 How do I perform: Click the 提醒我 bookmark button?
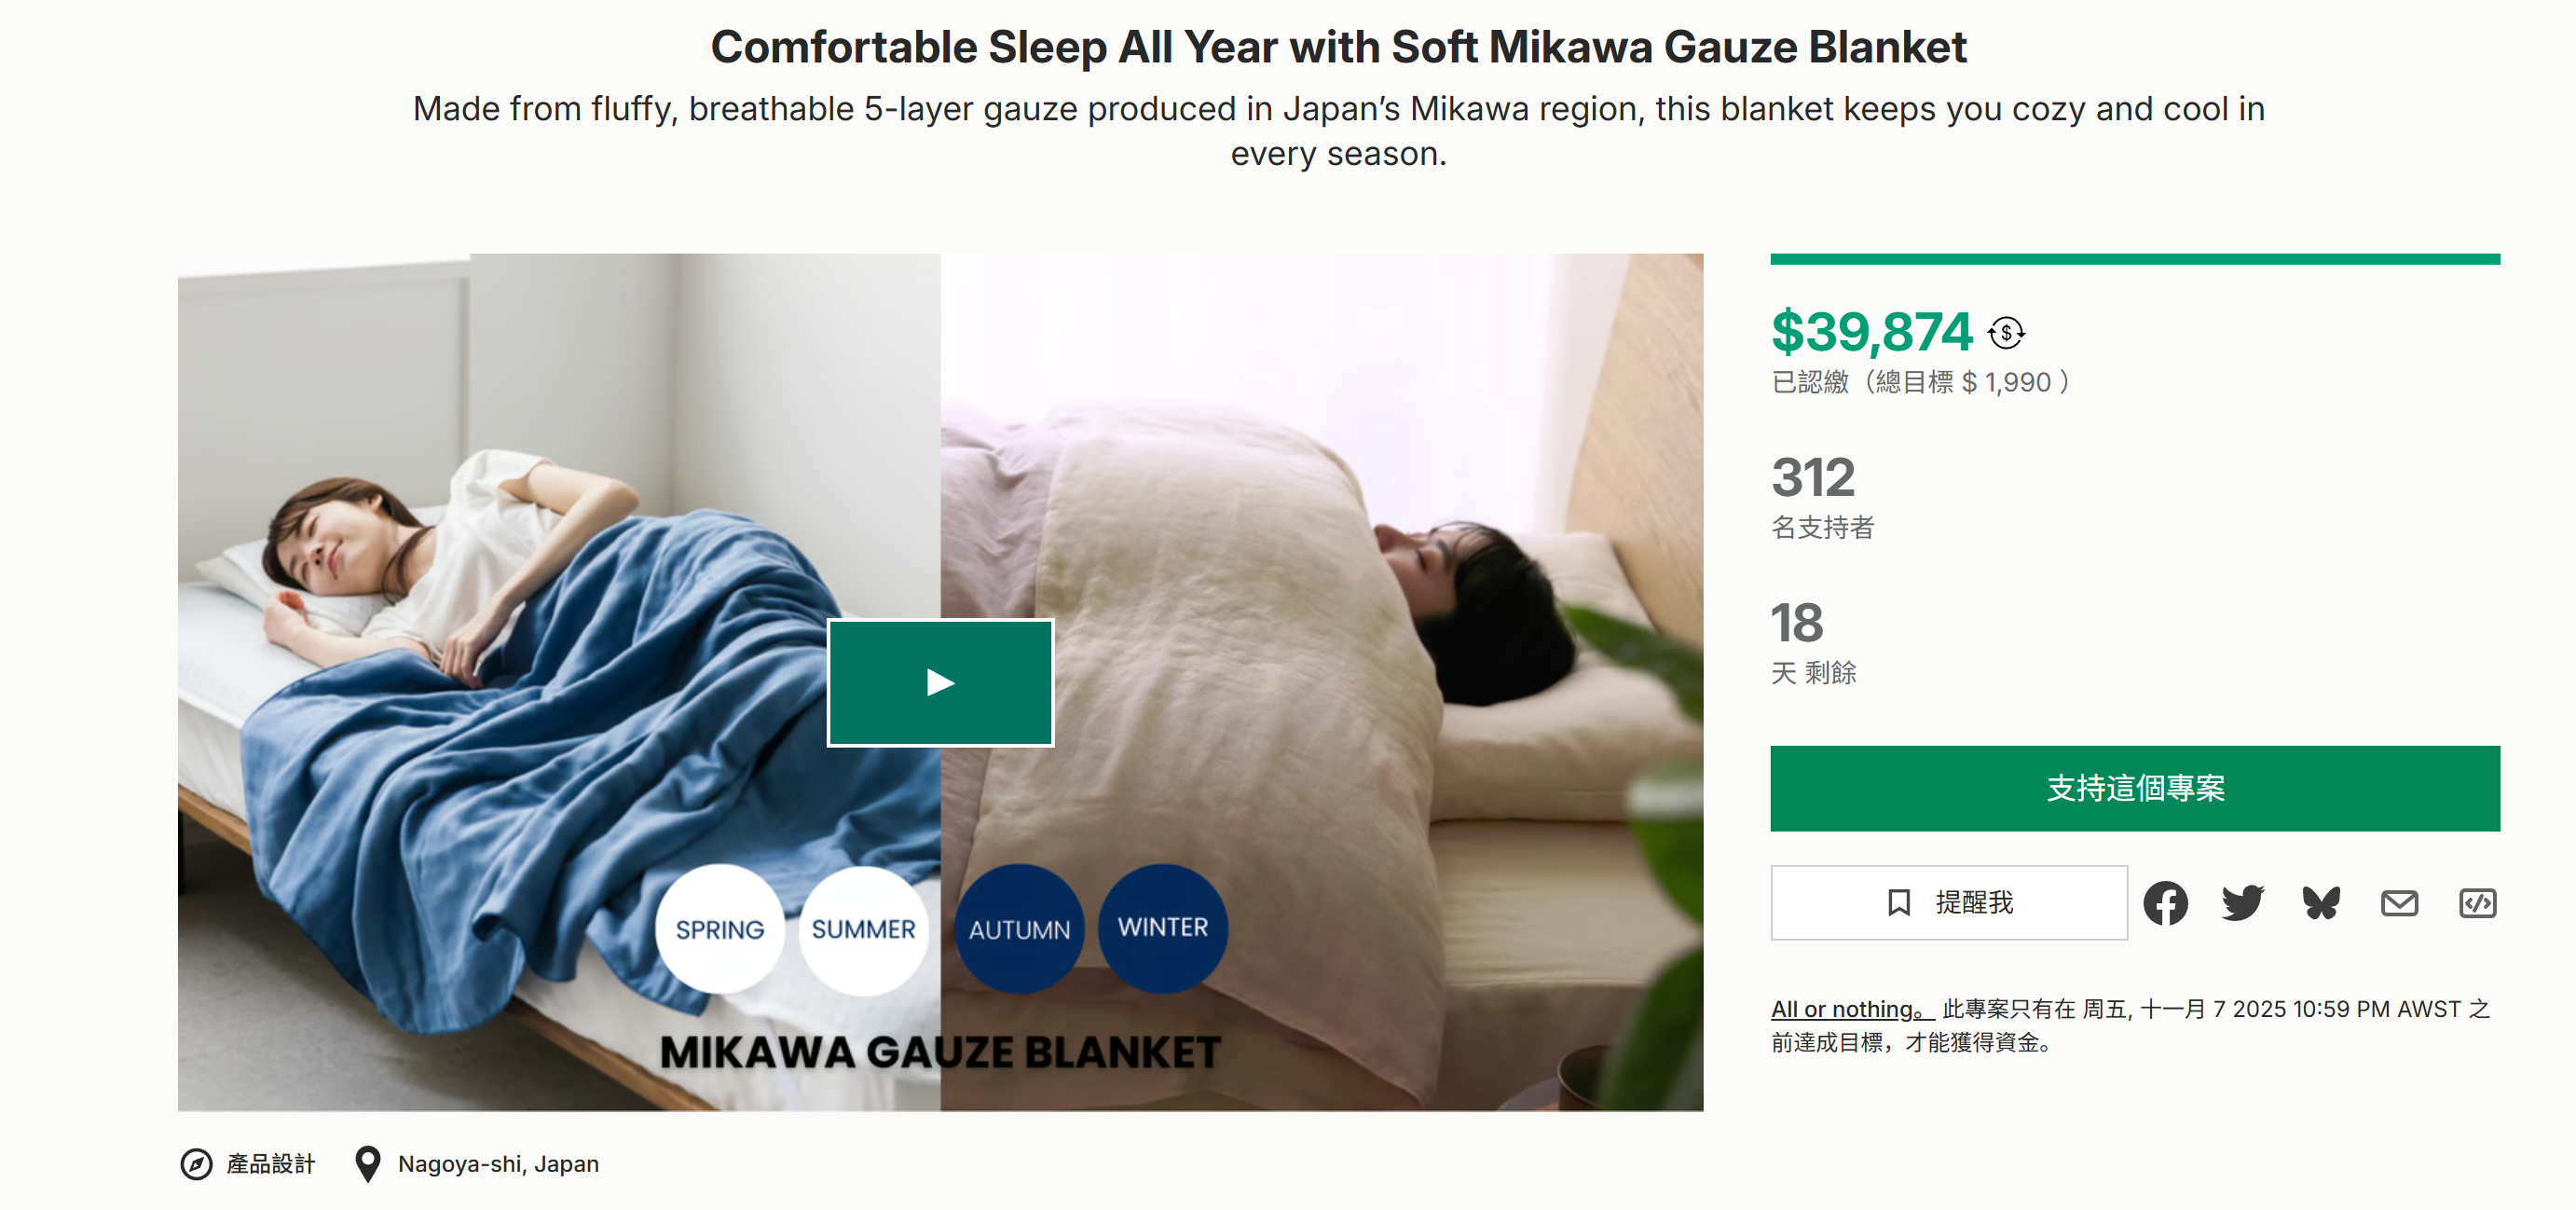click(1948, 903)
